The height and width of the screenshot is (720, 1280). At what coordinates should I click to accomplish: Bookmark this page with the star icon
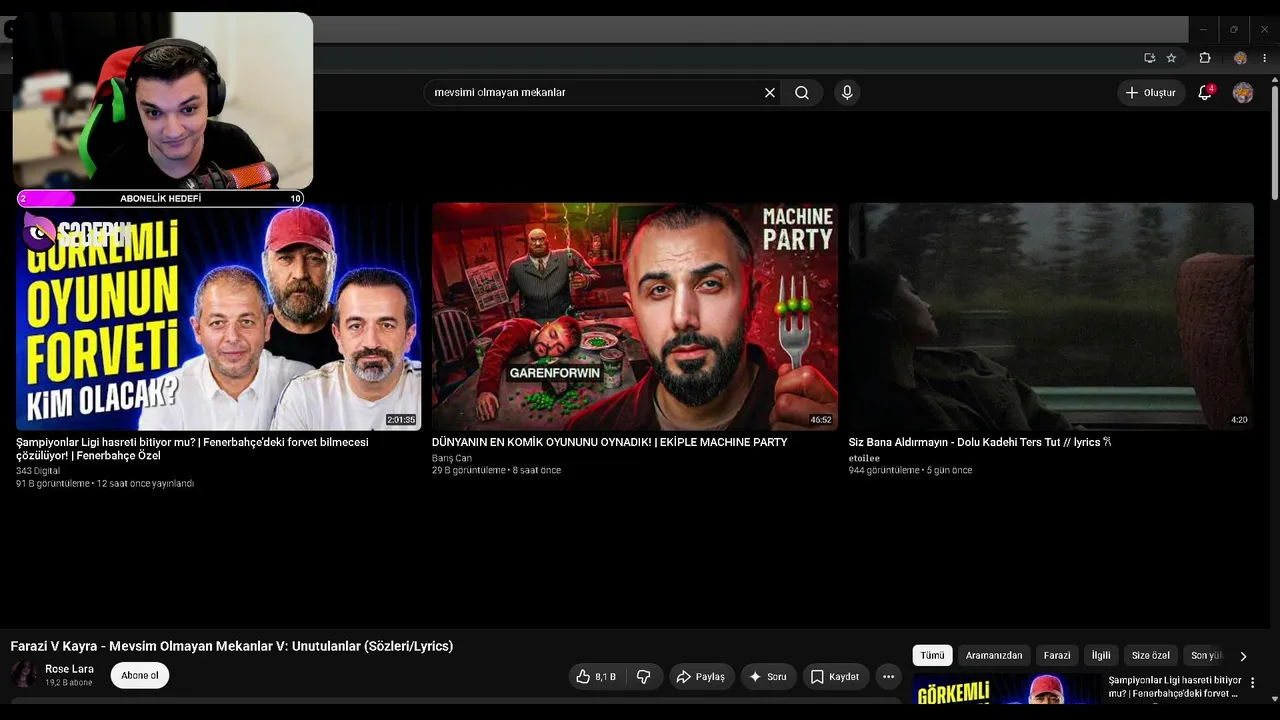[1171, 58]
